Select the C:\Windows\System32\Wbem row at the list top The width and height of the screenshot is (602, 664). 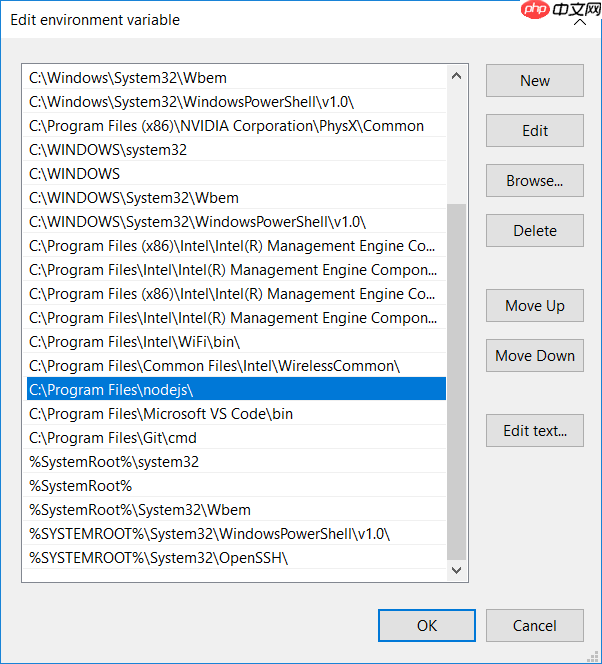pos(236,78)
